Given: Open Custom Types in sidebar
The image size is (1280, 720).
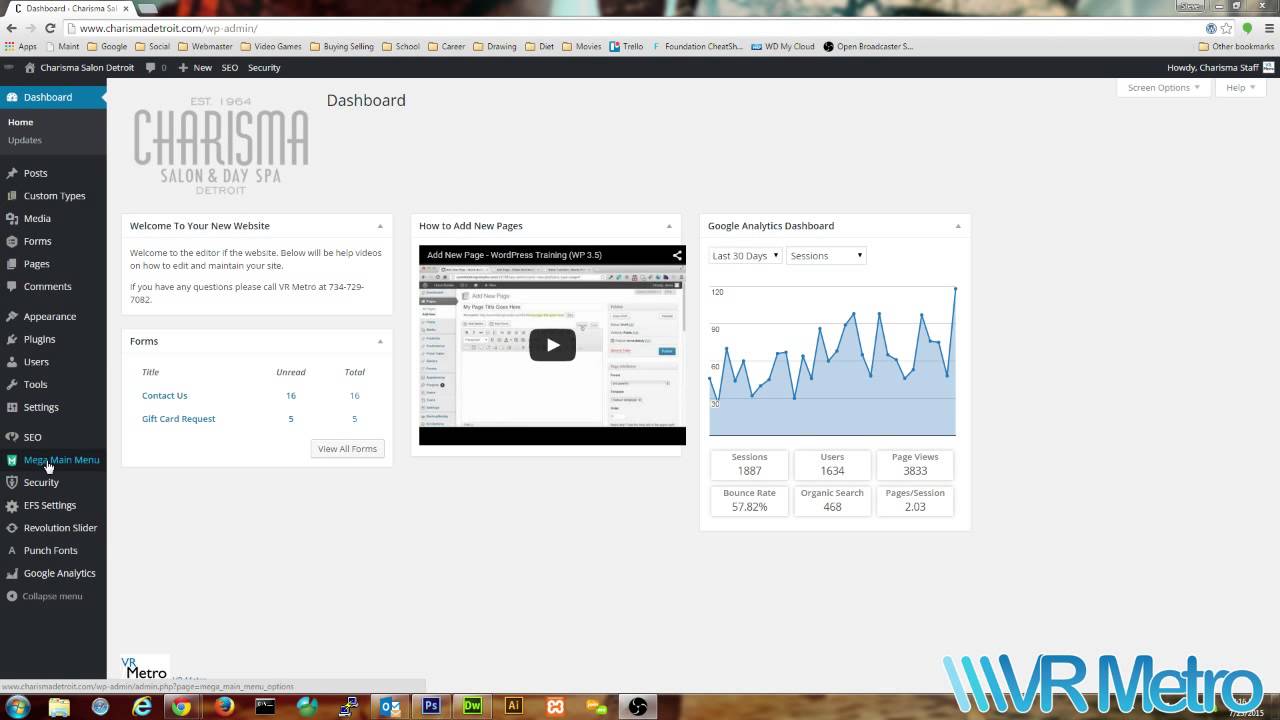Looking at the screenshot, I should 53,196.
